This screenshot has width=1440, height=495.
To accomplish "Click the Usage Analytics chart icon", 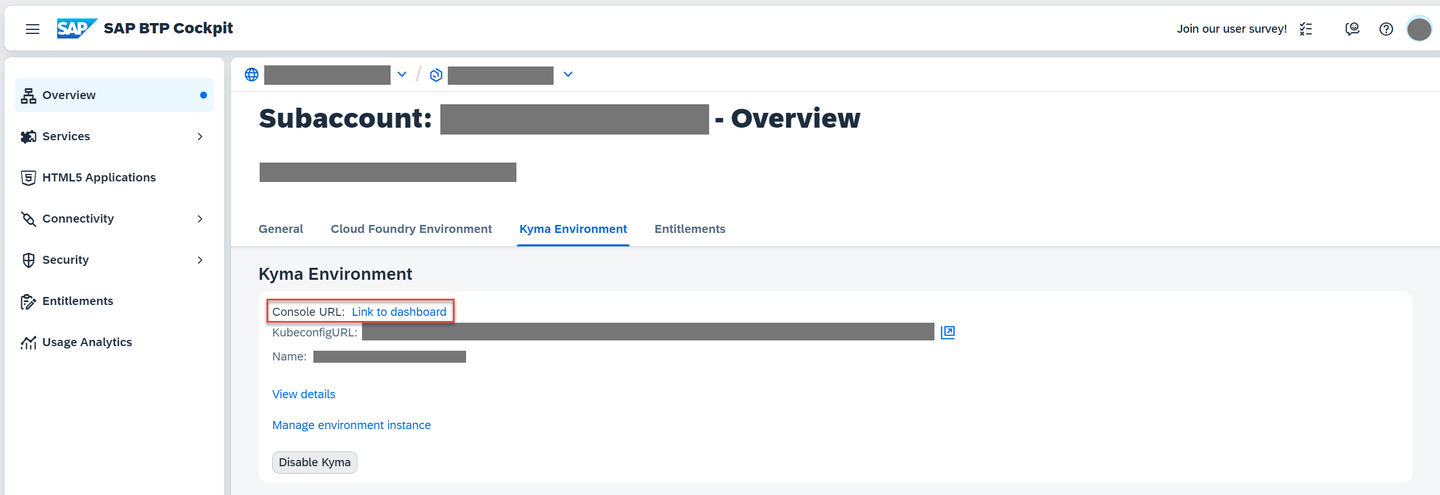I will click(29, 342).
